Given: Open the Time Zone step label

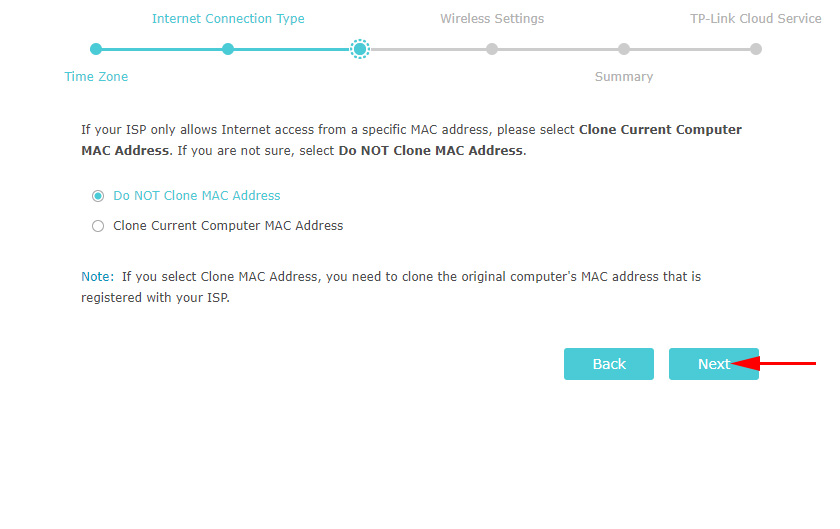Looking at the screenshot, I should coord(96,77).
